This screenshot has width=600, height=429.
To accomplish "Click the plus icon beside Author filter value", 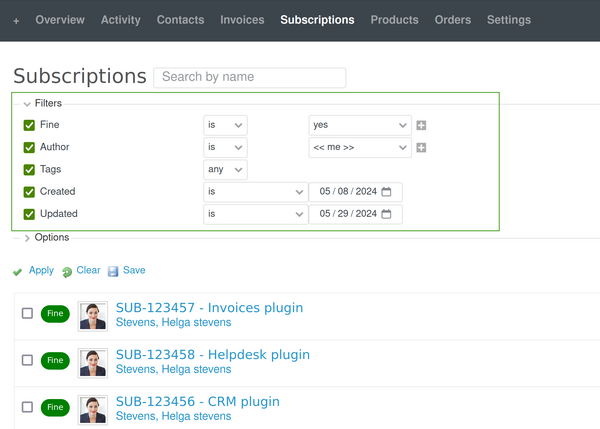I will click(421, 148).
